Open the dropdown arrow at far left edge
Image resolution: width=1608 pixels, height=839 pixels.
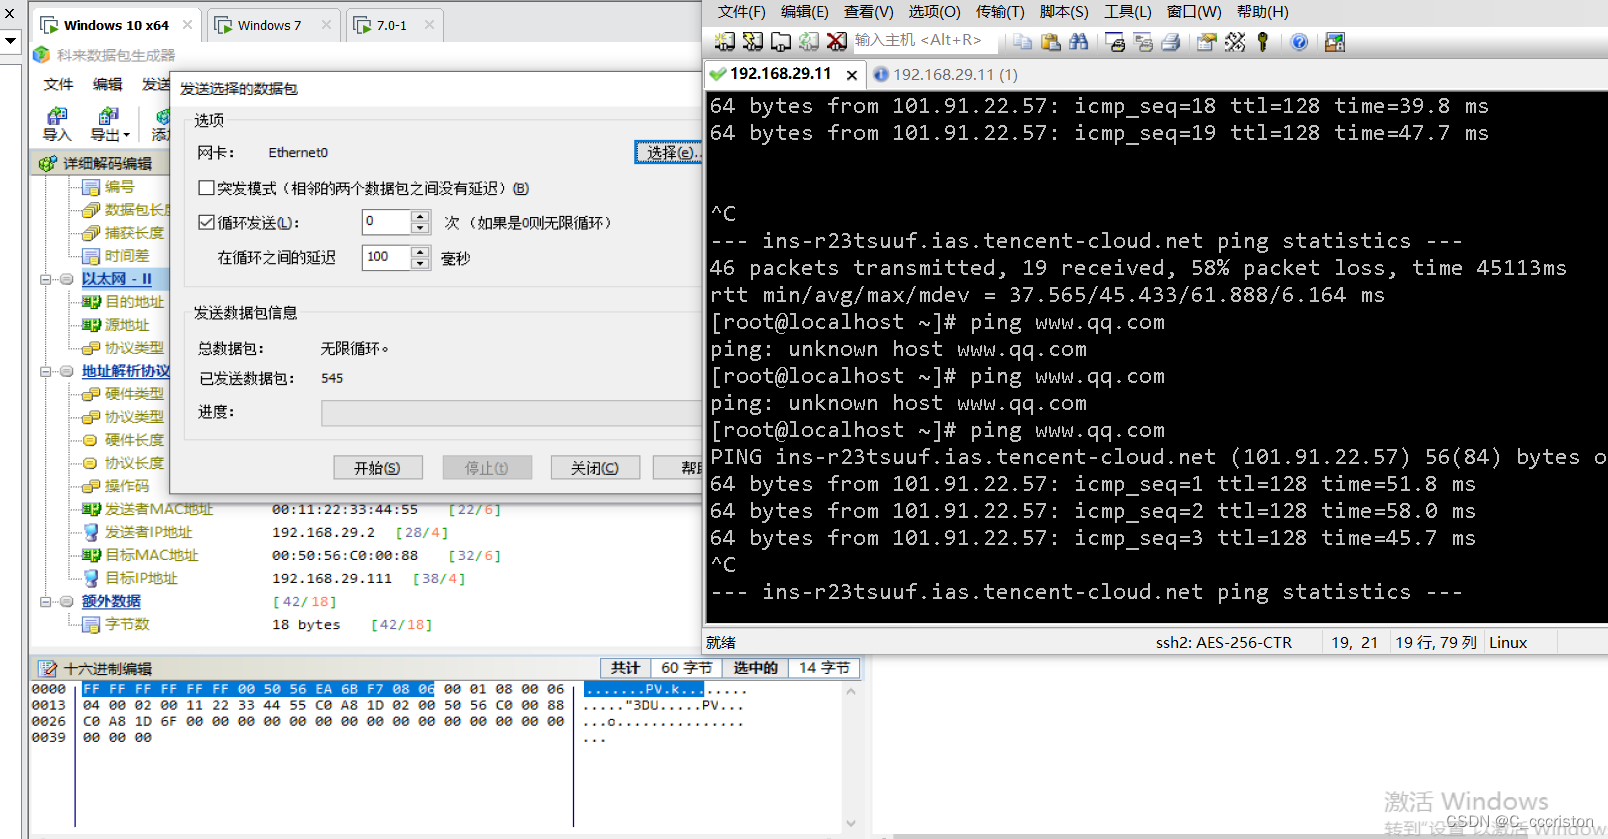10,41
